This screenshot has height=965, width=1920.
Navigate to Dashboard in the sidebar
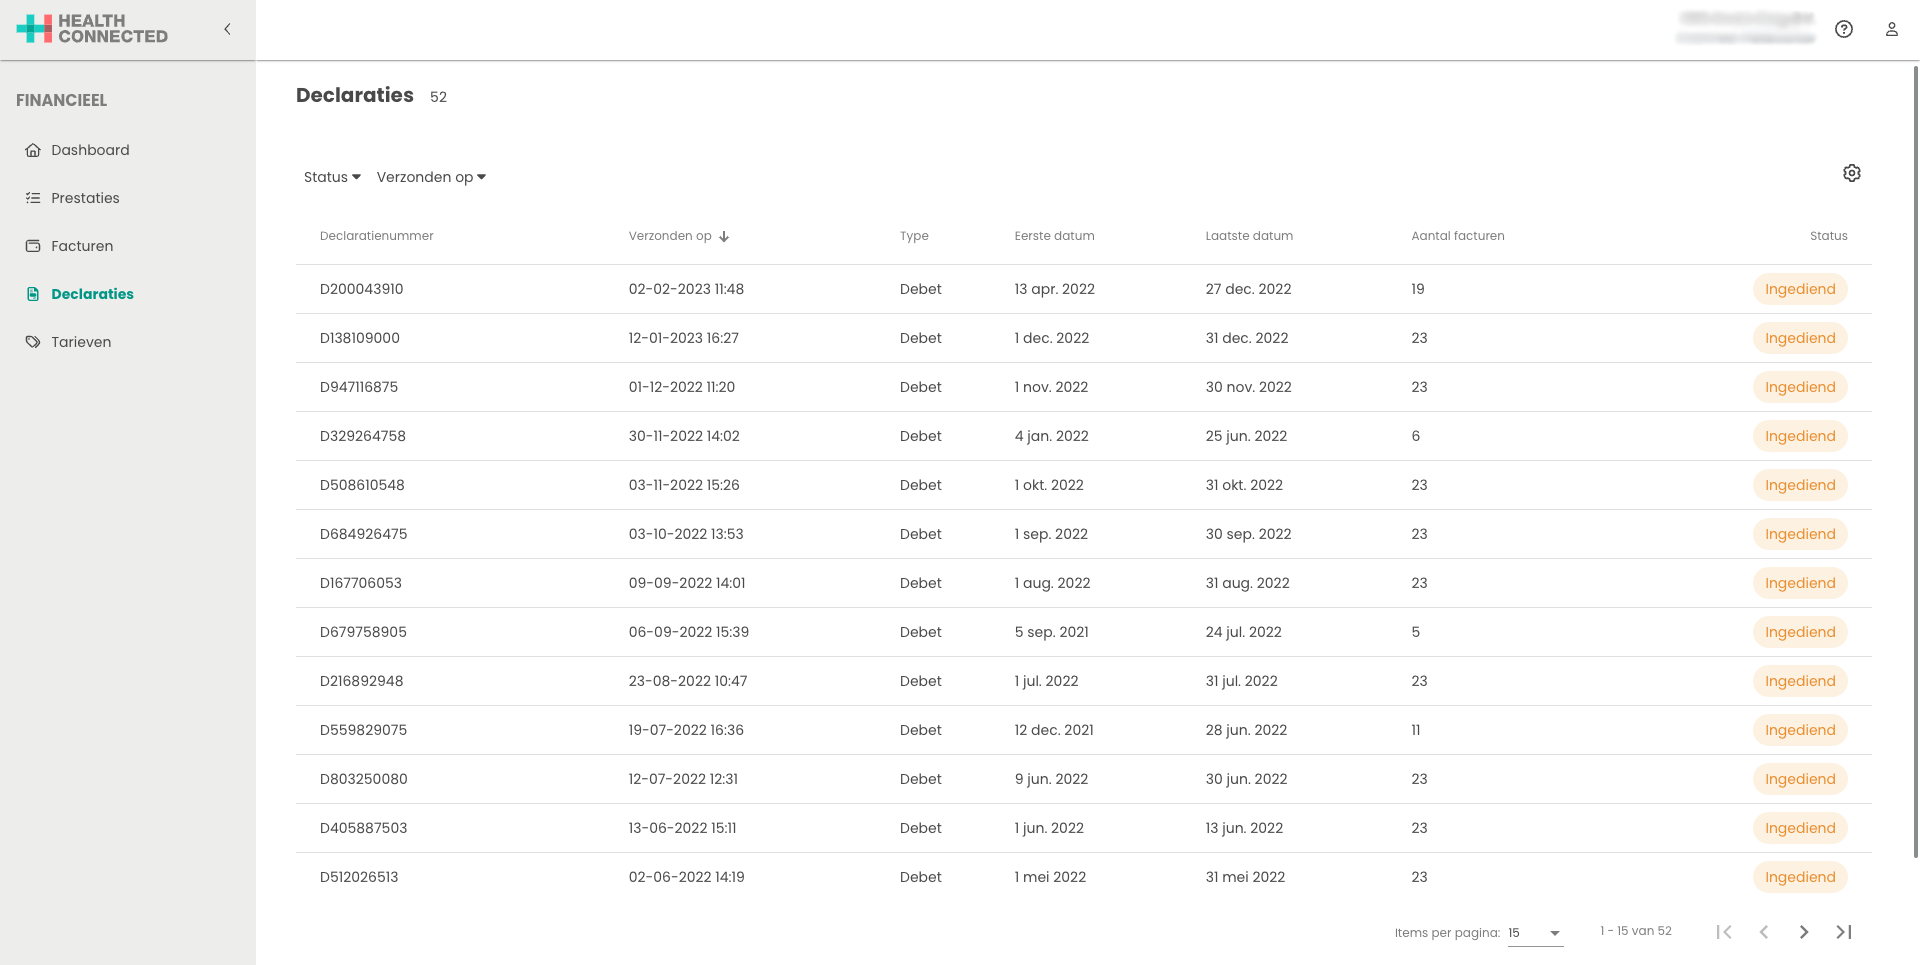point(90,150)
